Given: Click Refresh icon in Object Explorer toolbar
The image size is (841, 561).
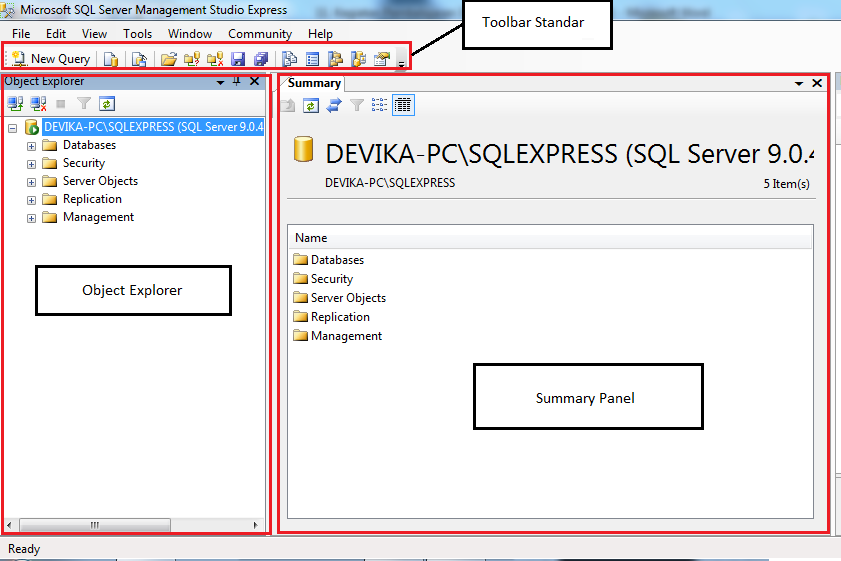Looking at the screenshot, I should 107,104.
